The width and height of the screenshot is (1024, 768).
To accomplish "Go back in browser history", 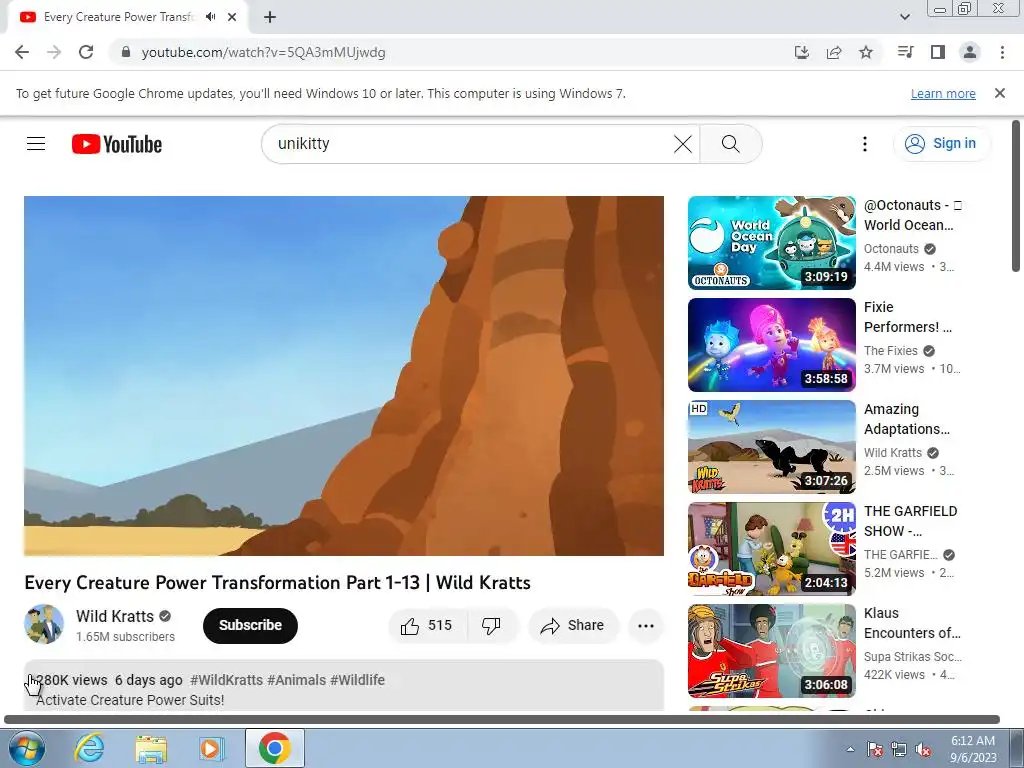I will (22, 52).
